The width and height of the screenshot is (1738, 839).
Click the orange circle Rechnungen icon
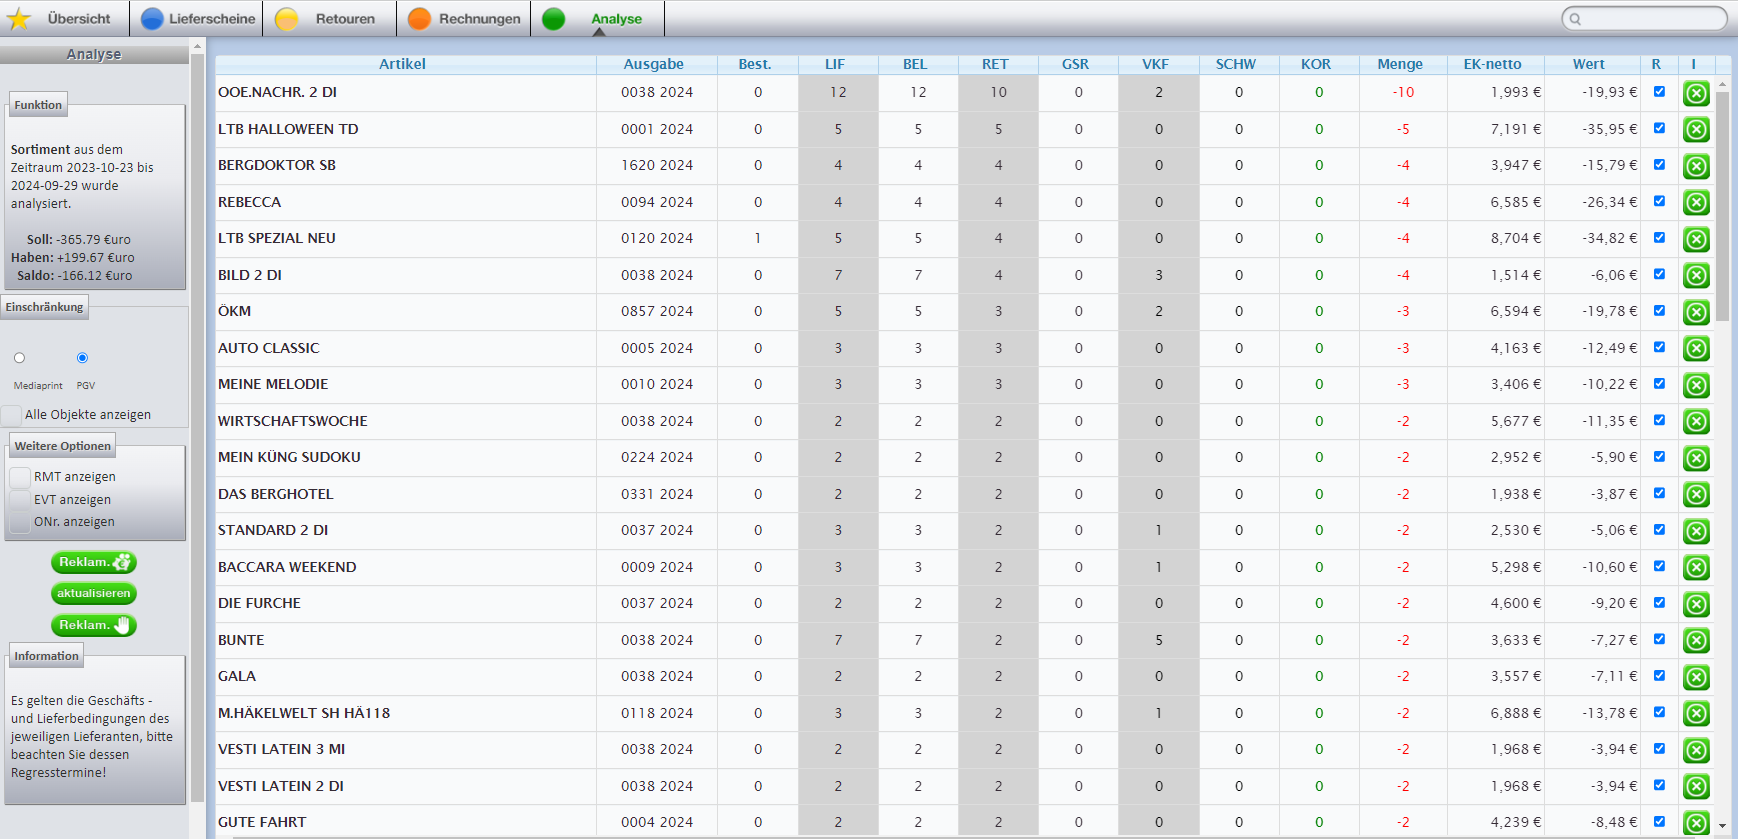click(x=420, y=19)
